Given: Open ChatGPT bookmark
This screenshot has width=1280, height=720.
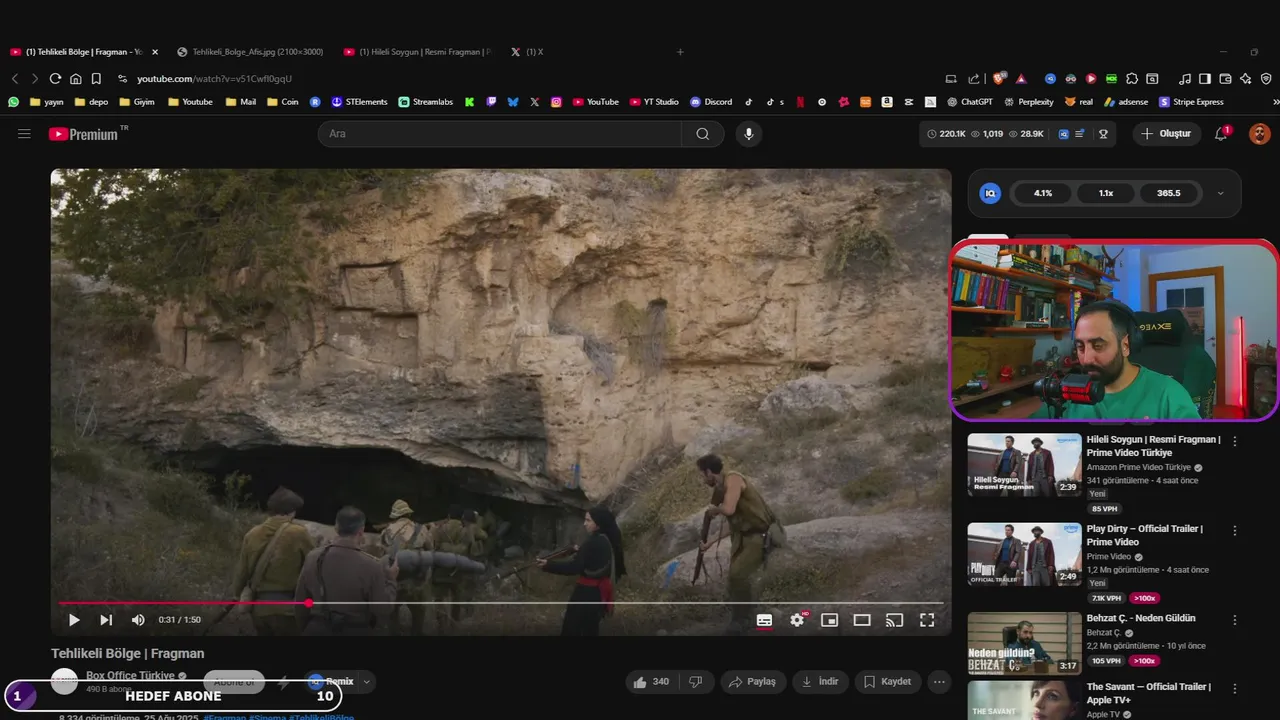Looking at the screenshot, I should pos(969,101).
